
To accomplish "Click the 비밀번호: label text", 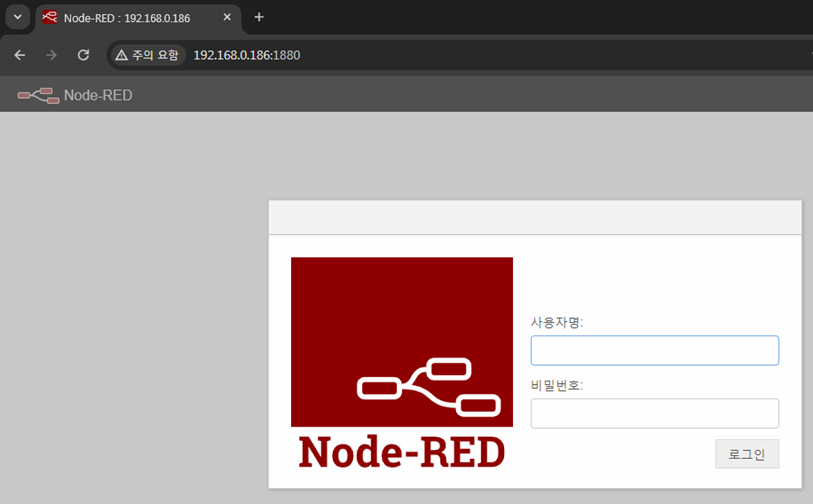I will tap(557, 385).
